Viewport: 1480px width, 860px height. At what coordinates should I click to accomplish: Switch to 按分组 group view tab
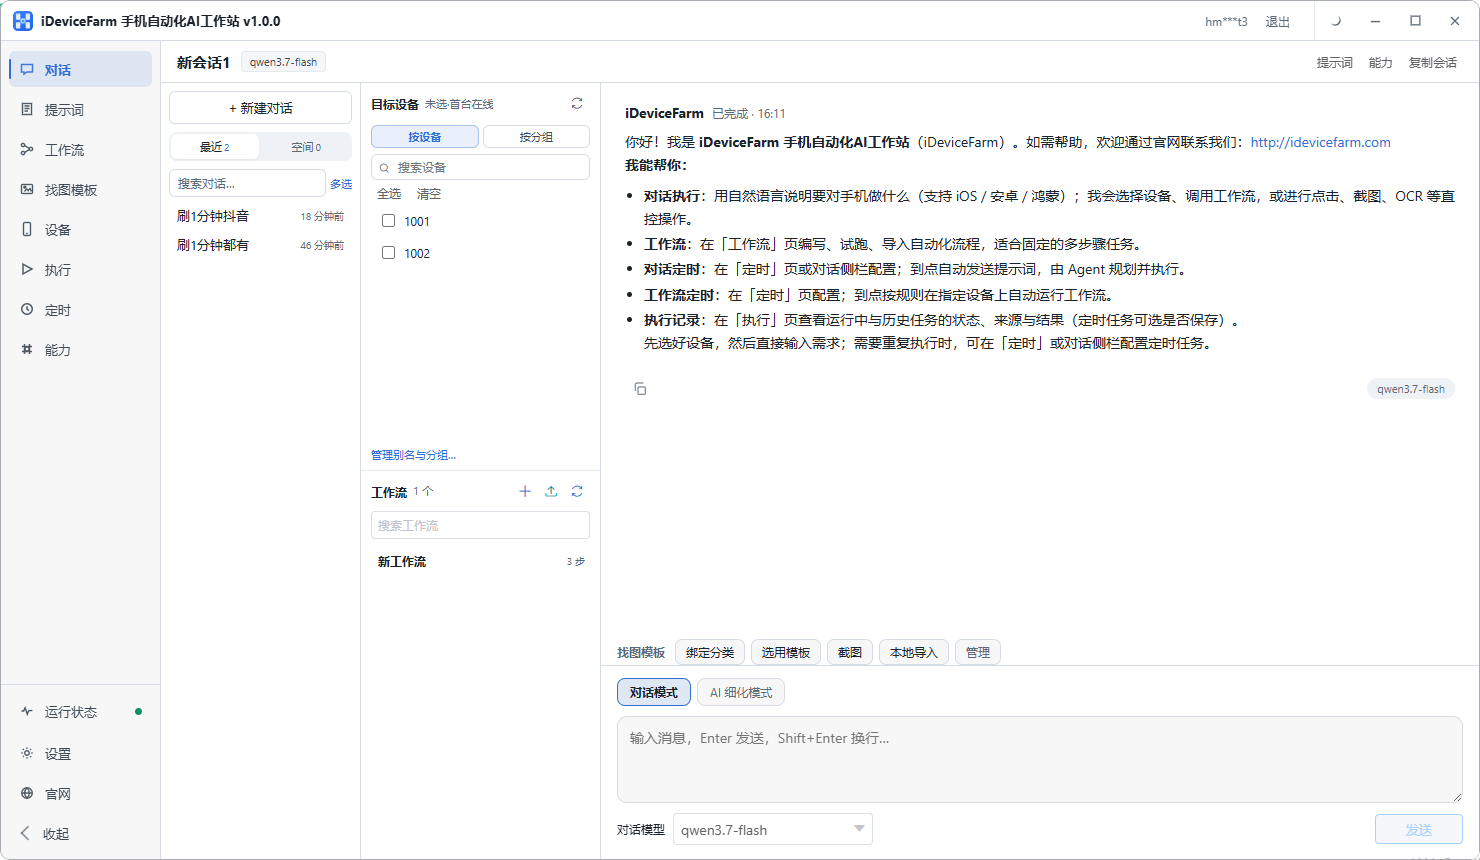tap(536, 137)
